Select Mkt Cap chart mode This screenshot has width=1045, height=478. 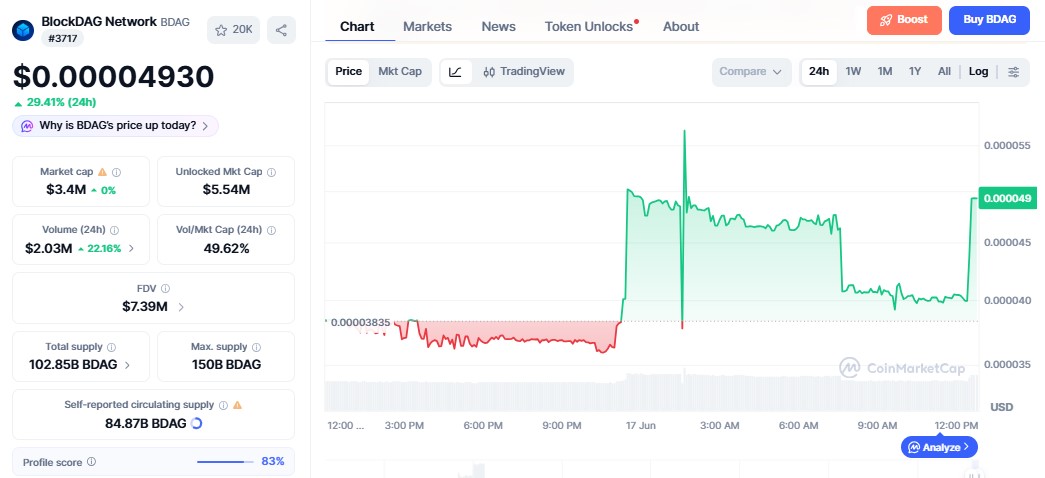coord(400,71)
